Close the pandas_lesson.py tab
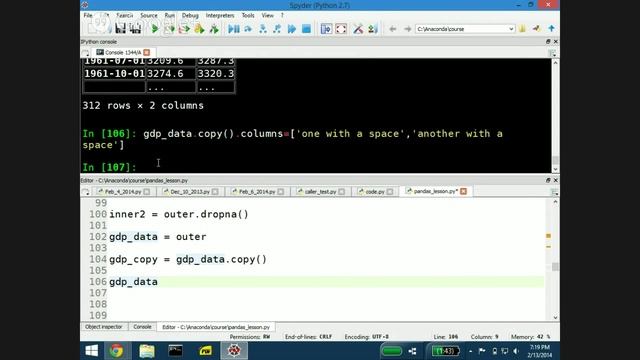The height and width of the screenshot is (360, 640). [x=463, y=191]
